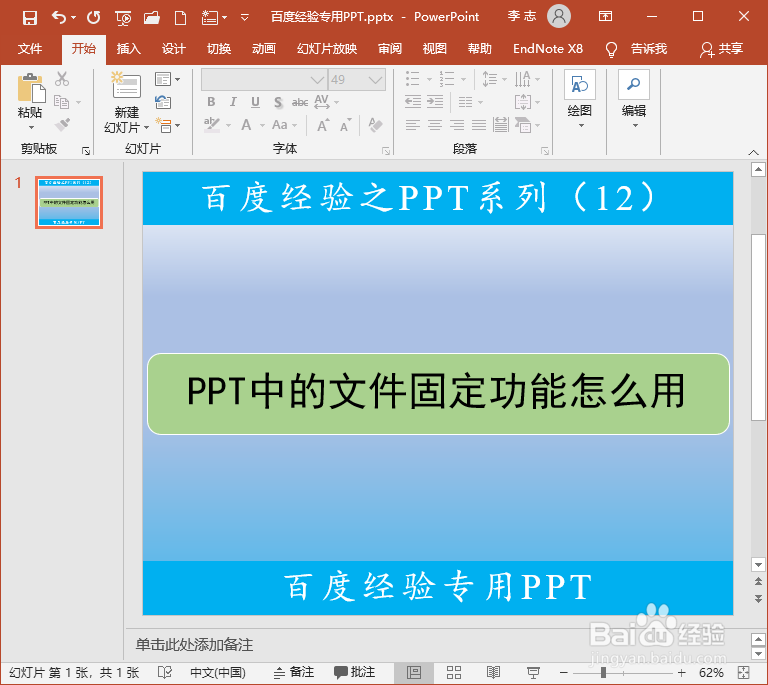Switch to reading view

[x=493, y=672]
